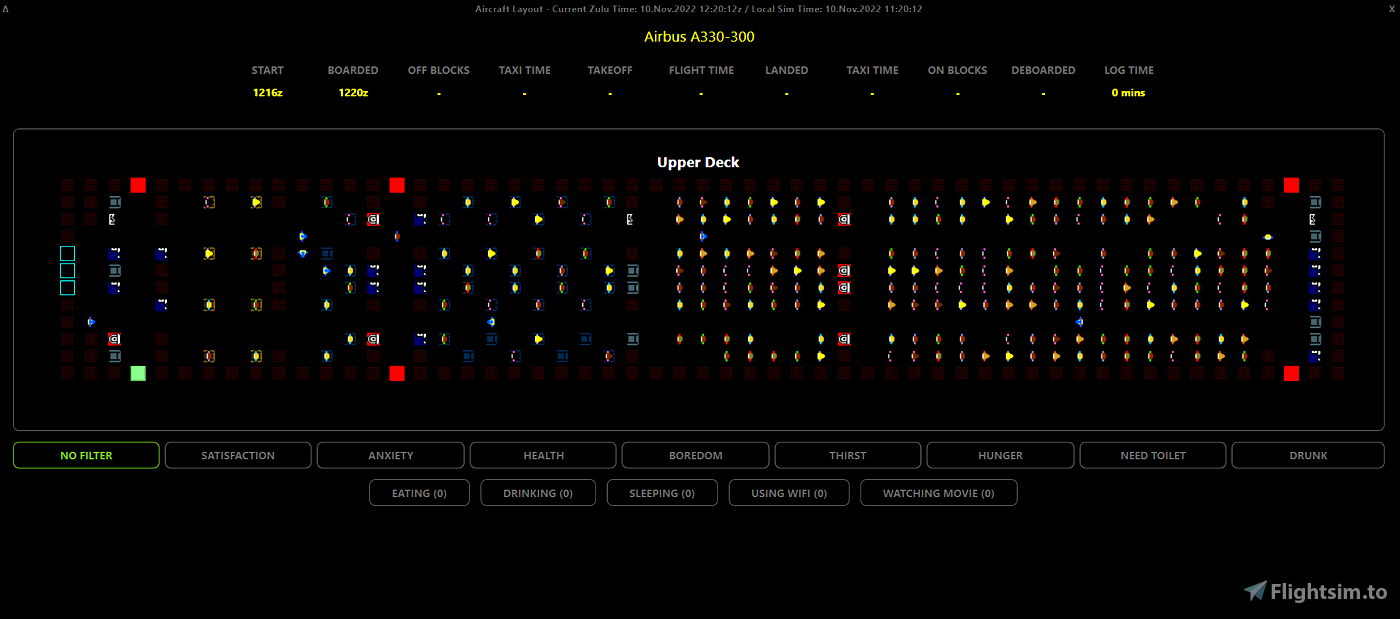Viewport: 1400px width, 619px height.
Task: Click the red exit square on the right side
Action: pos(1291,185)
